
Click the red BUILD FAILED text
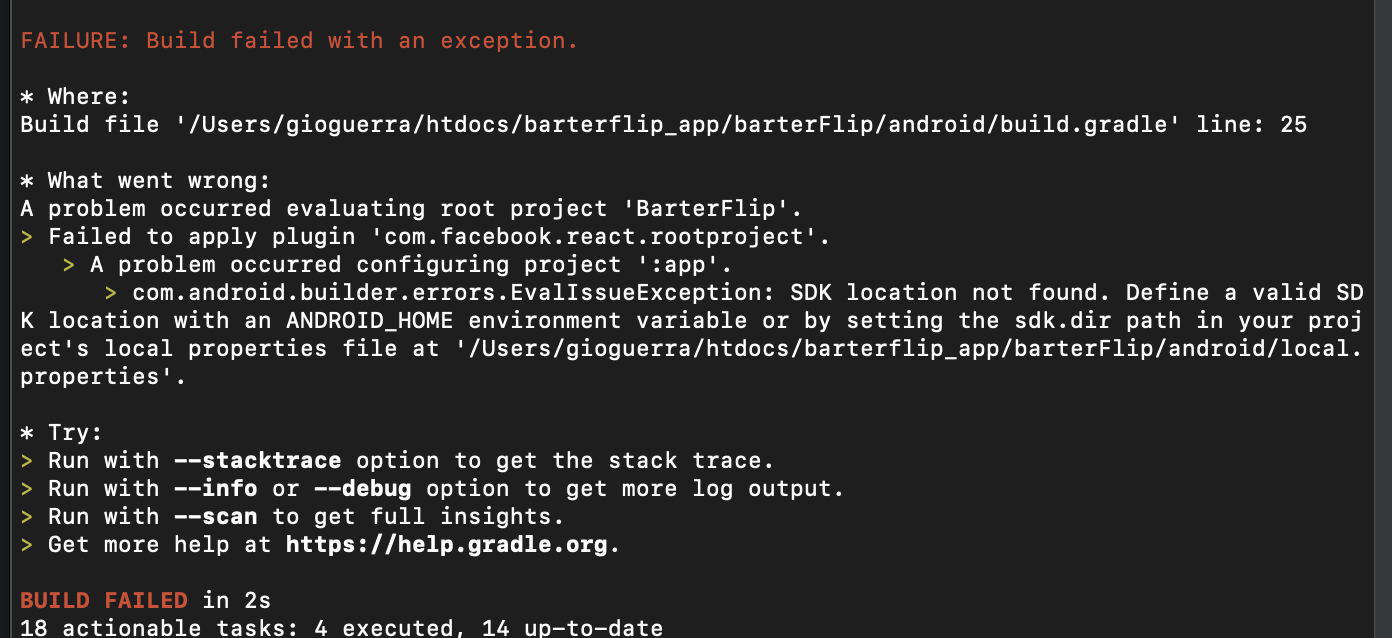104,601
